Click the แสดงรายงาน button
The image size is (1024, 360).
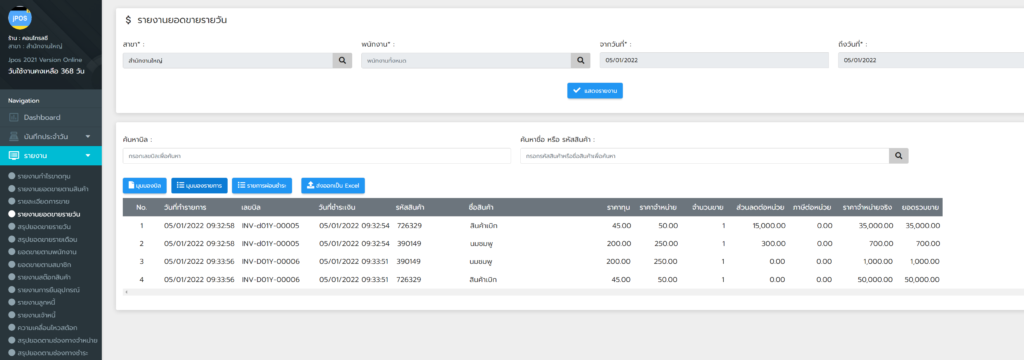pos(595,91)
